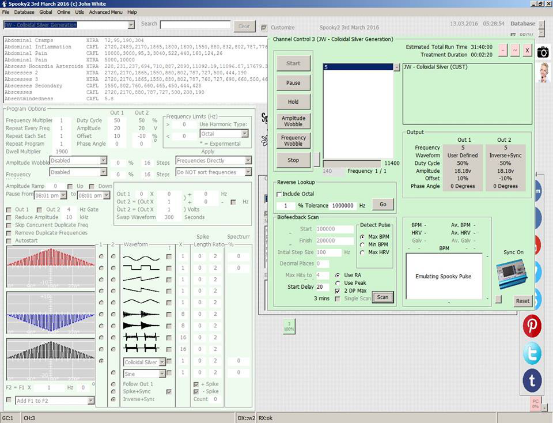This screenshot has height=423, width=553.
Task: Click the small green 100% generator button
Action: 289,326
